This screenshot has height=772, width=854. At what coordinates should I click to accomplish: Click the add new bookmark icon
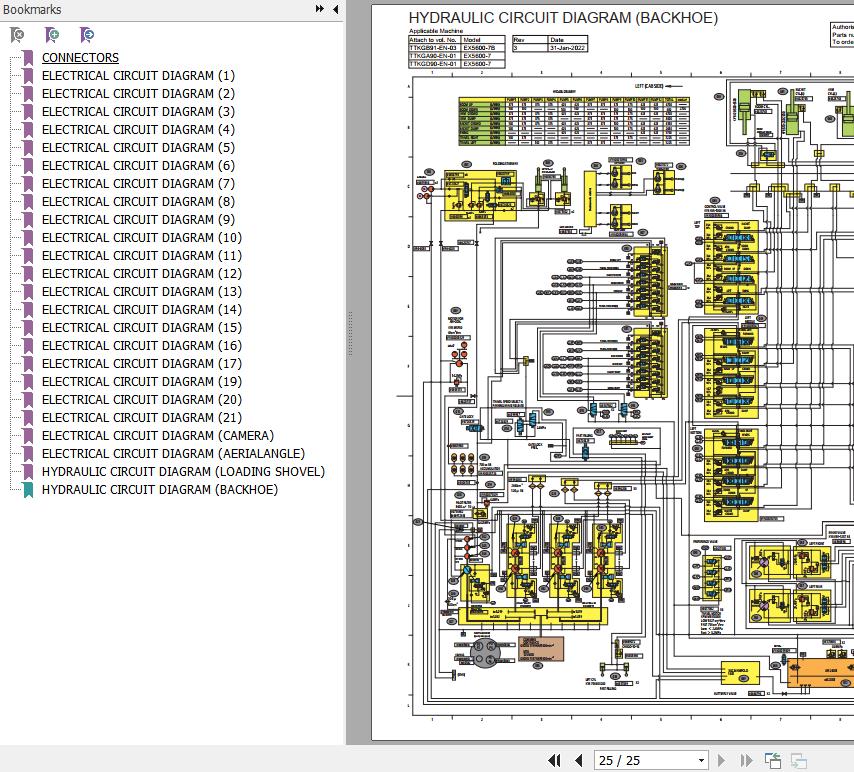52,35
